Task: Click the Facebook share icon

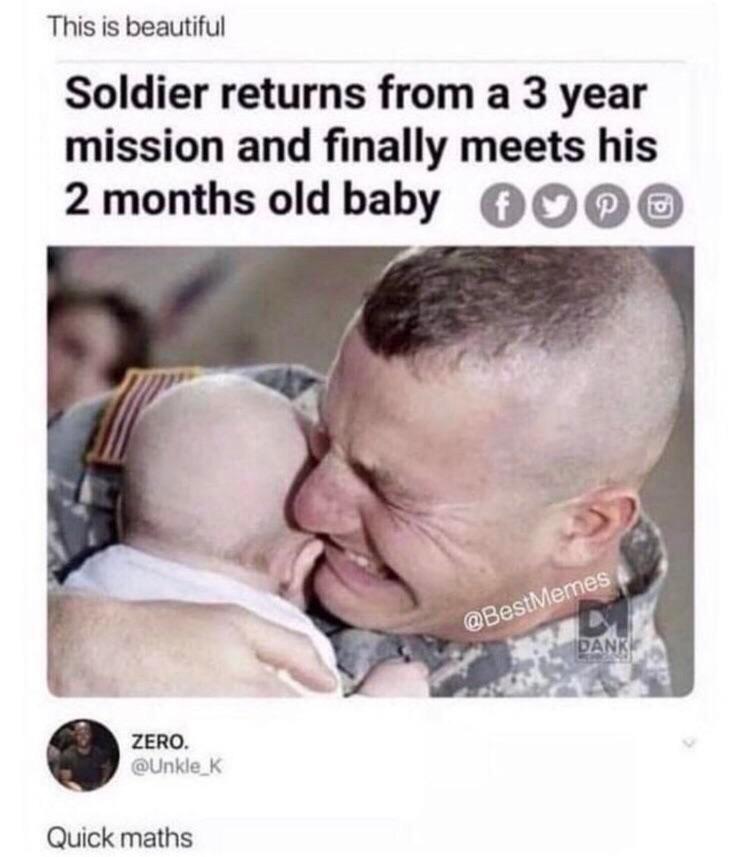Action: tap(501, 206)
